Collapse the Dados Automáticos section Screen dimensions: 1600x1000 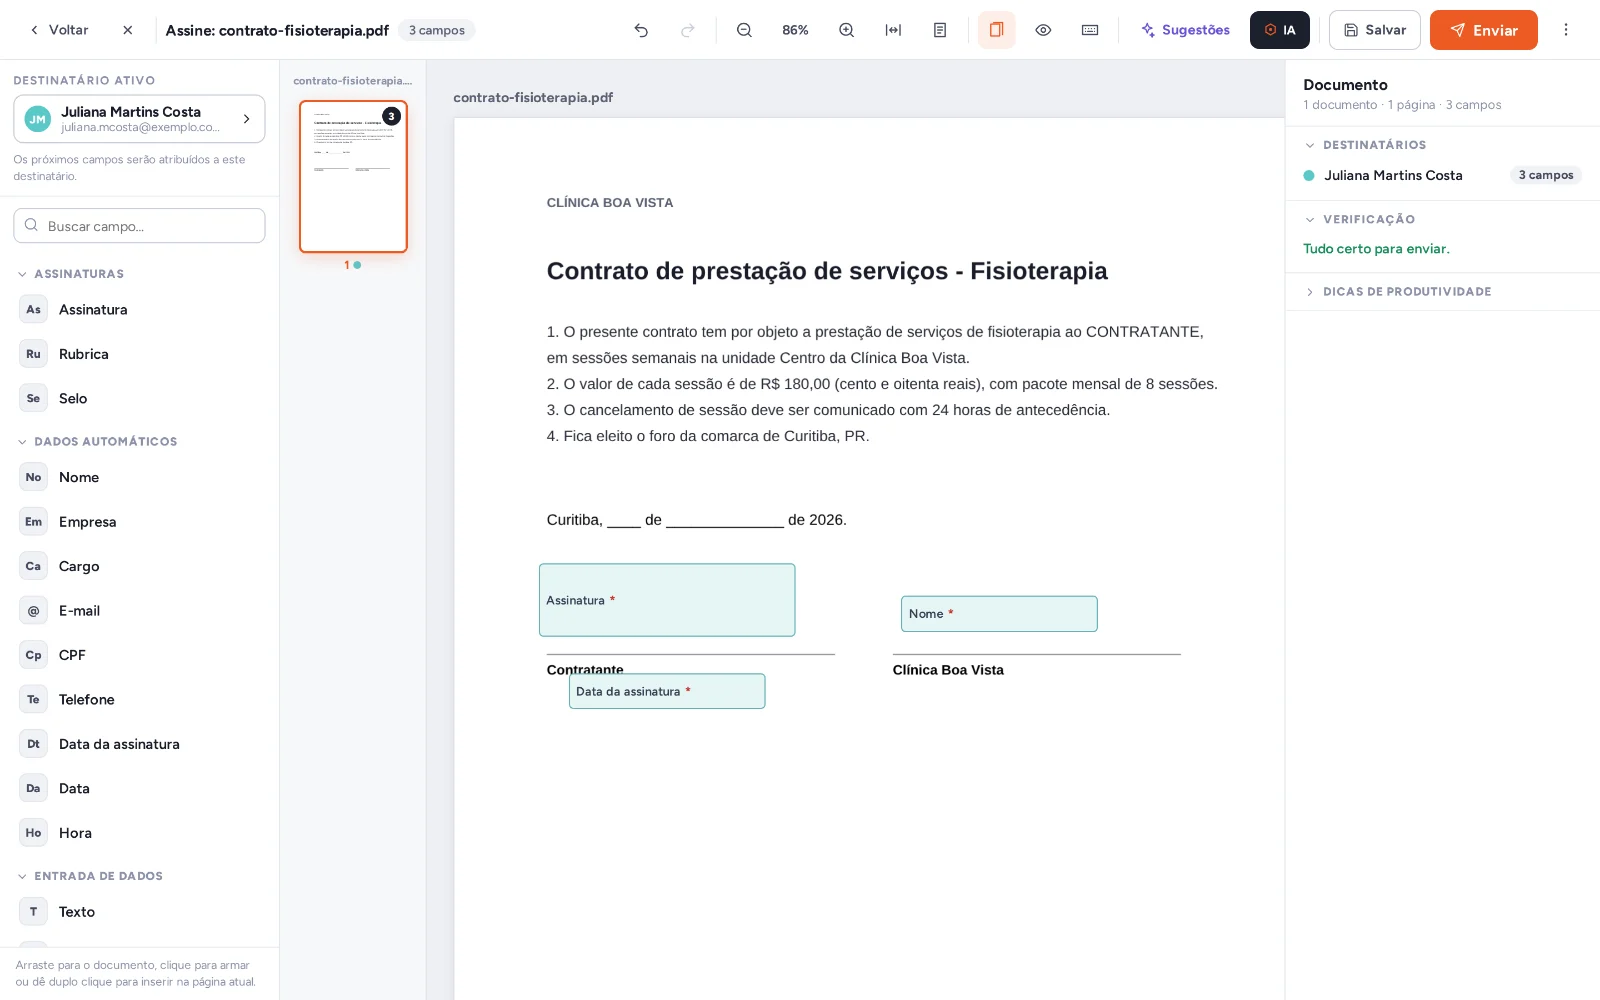pyautogui.click(x=97, y=441)
